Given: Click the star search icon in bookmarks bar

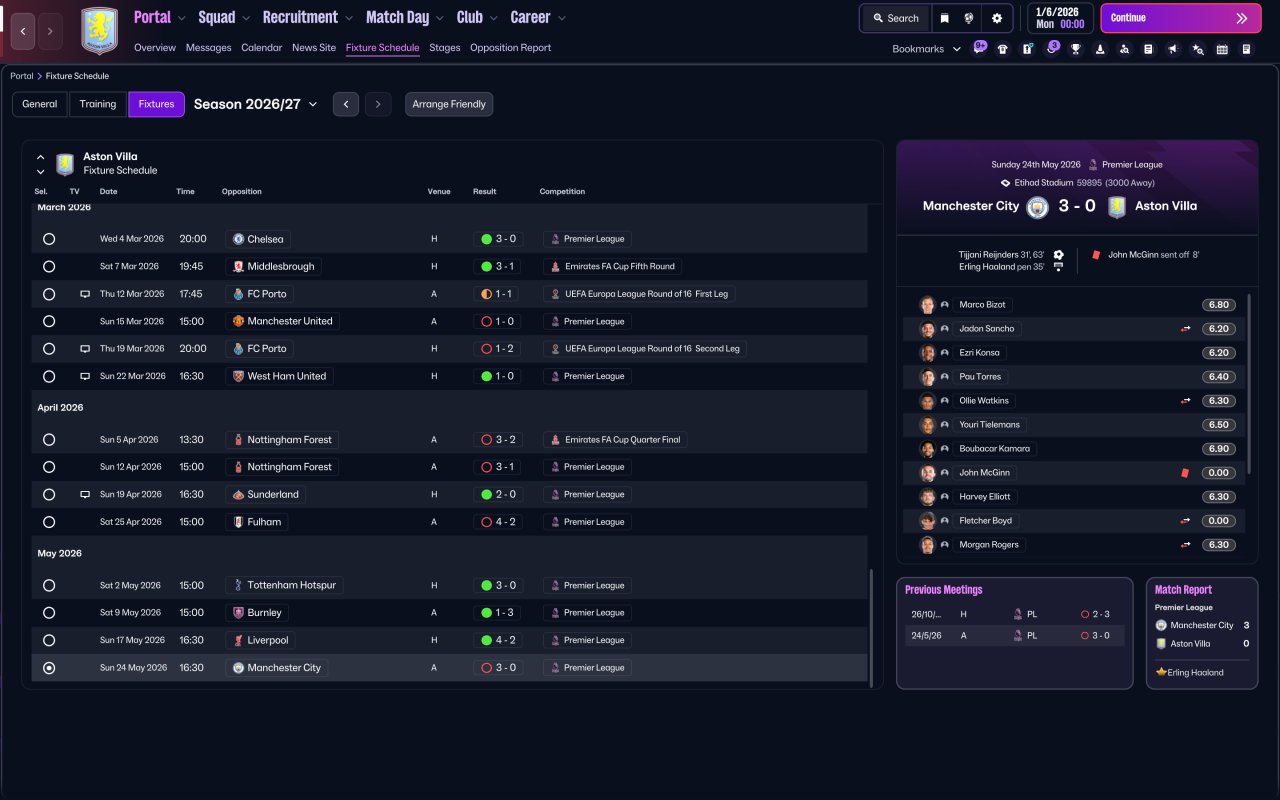Looking at the screenshot, I should 1198,49.
